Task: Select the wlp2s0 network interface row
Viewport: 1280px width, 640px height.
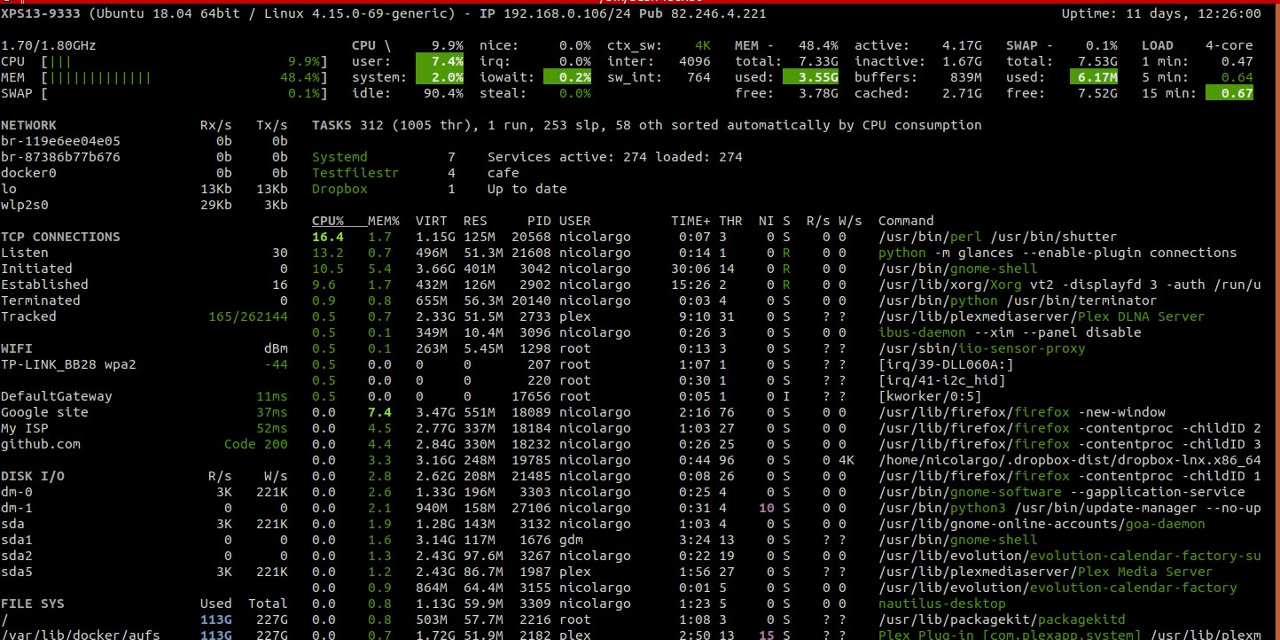Action: (x=144, y=205)
